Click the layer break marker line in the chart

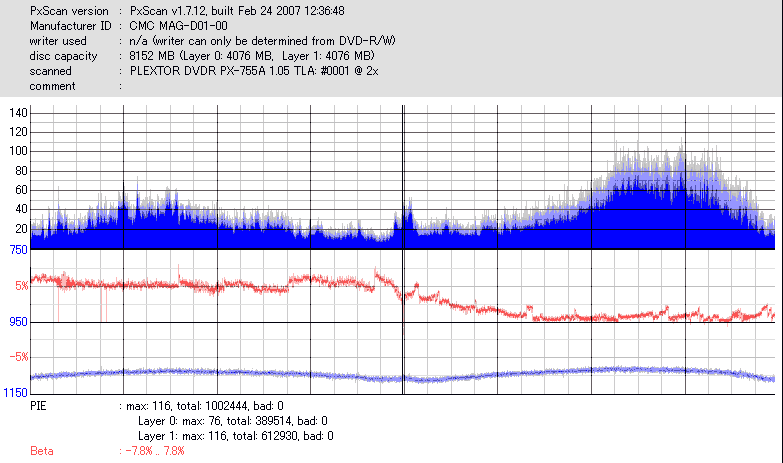[x=403, y=250]
